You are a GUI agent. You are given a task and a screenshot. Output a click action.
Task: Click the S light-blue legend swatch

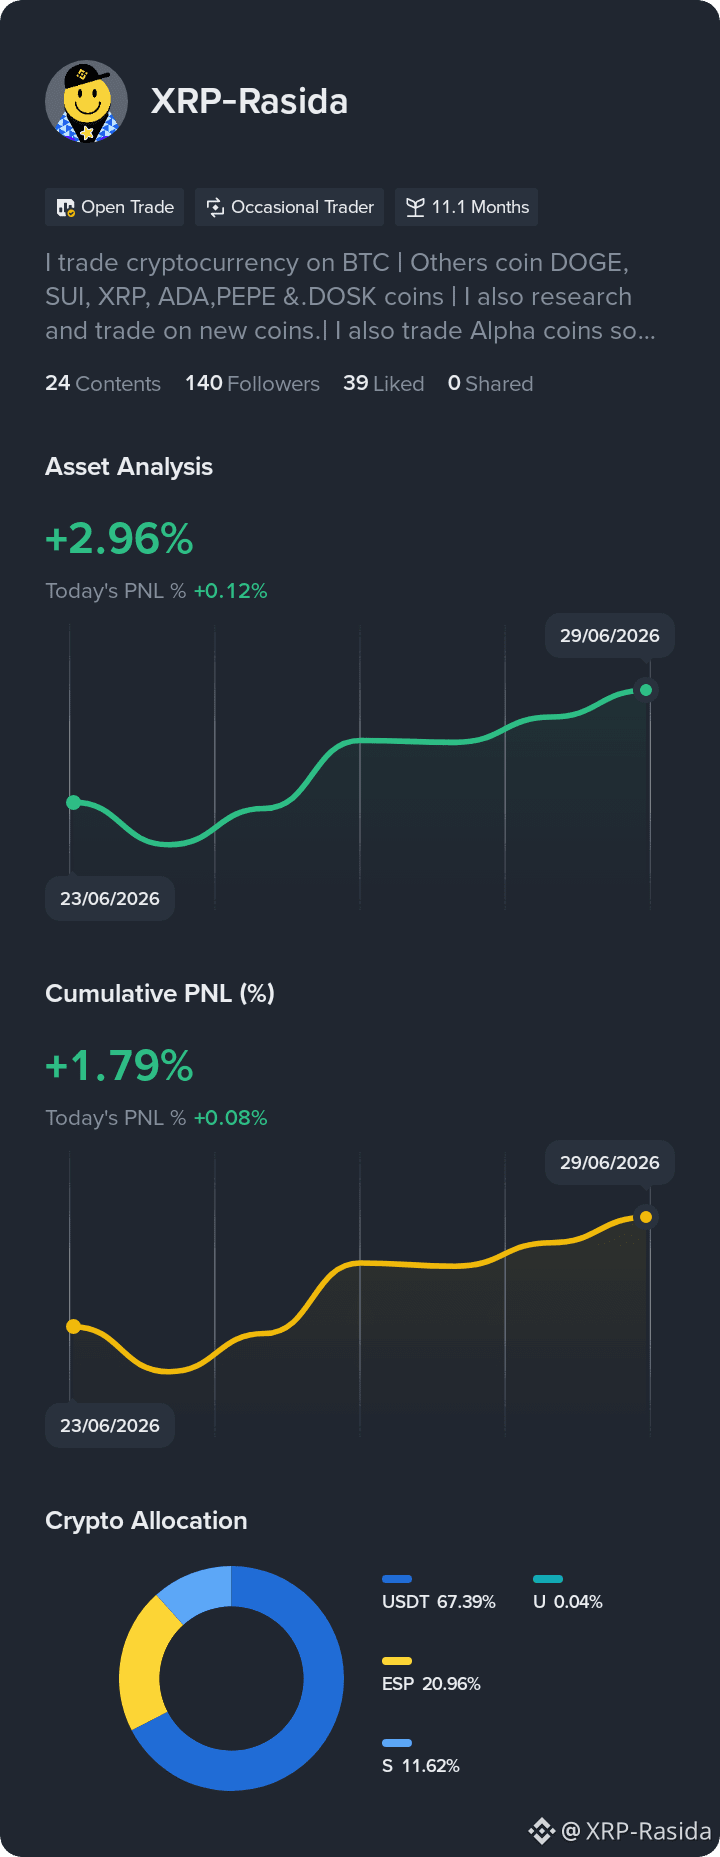click(397, 1743)
